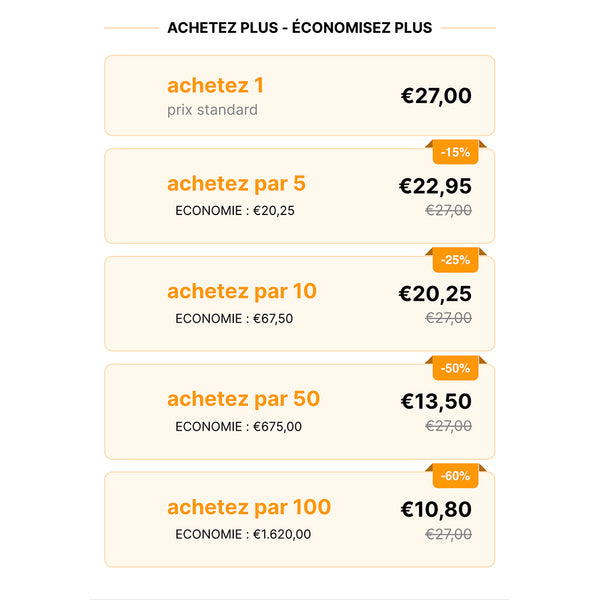Select the €10,80 unit price
Image resolution: width=600 pixels, height=600 pixels.
[x=436, y=510]
